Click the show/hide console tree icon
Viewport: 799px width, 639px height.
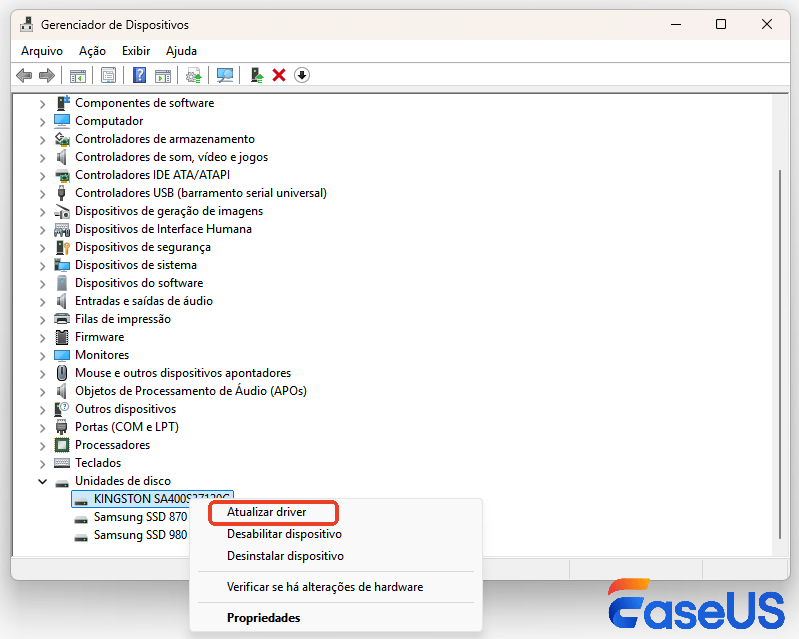[x=77, y=75]
